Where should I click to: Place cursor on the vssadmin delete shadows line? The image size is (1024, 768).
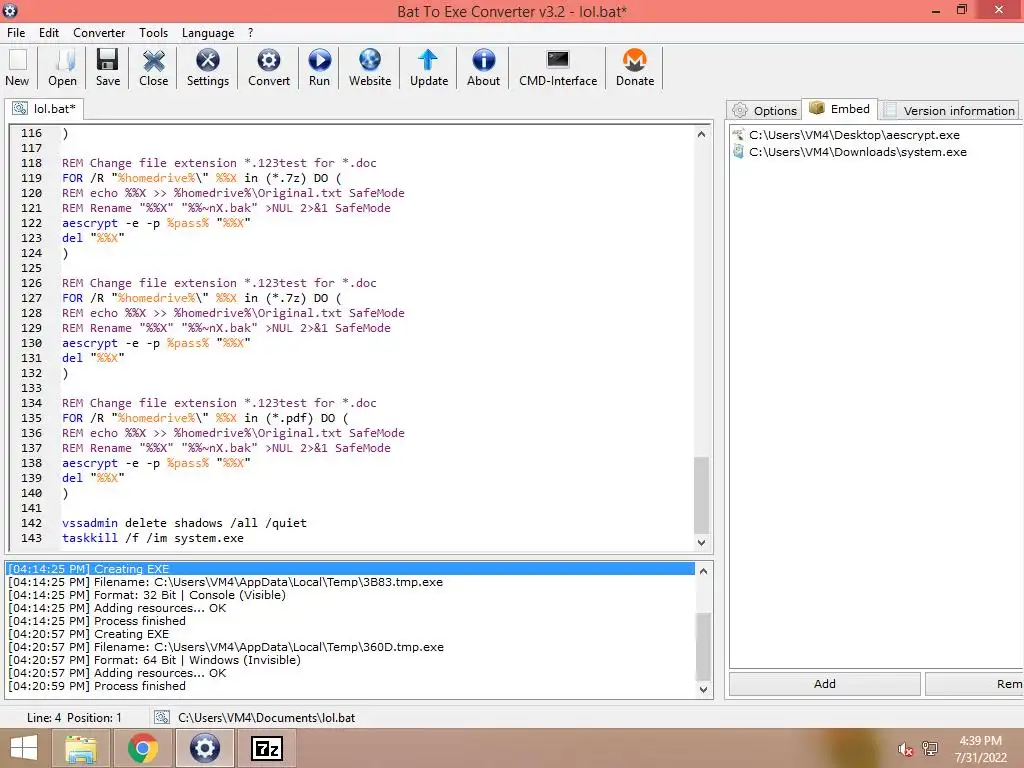pyautogui.click(x=184, y=523)
